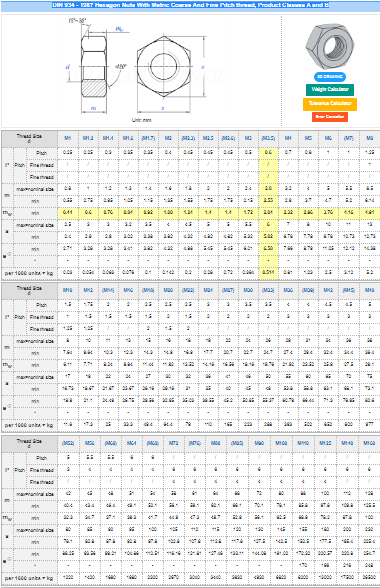Click the DIN 934 page title banner
This screenshot has height=588, width=380.
click(x=190, y=5)
